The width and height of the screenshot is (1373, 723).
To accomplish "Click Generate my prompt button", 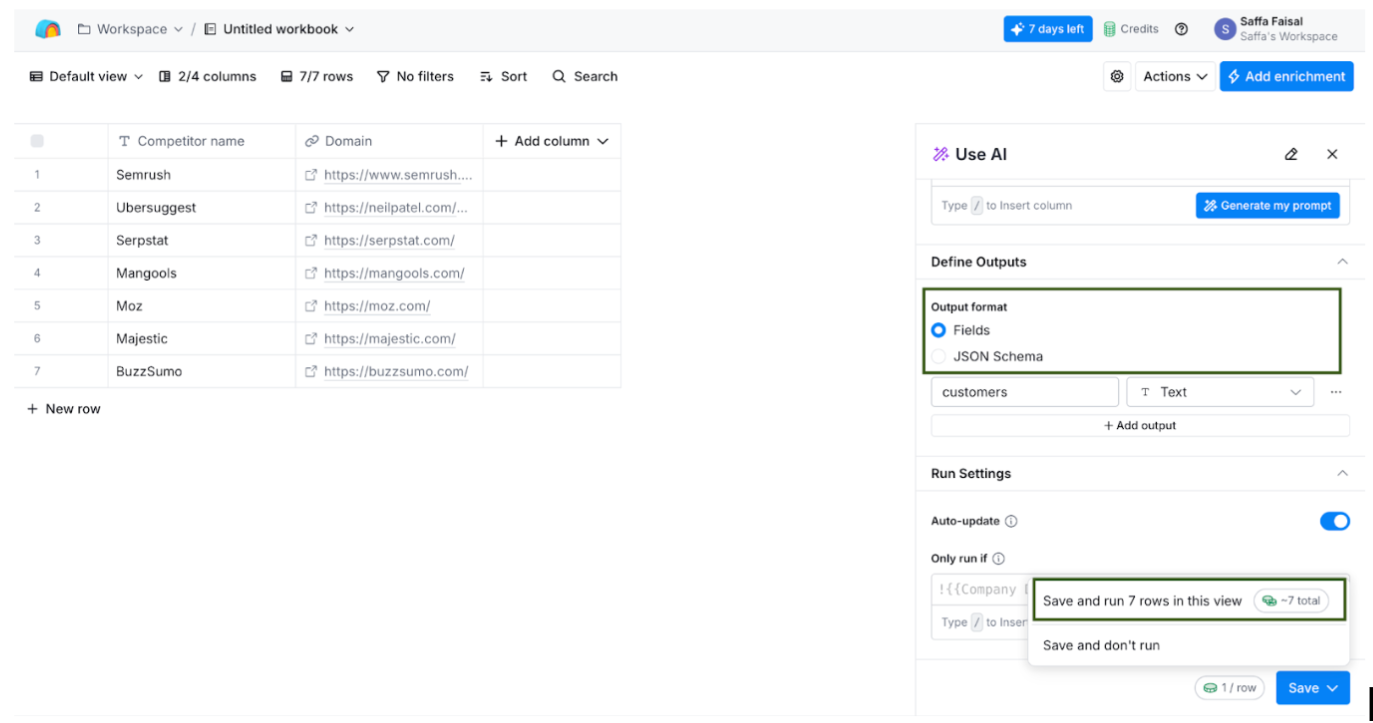I will click(1267, 206).
